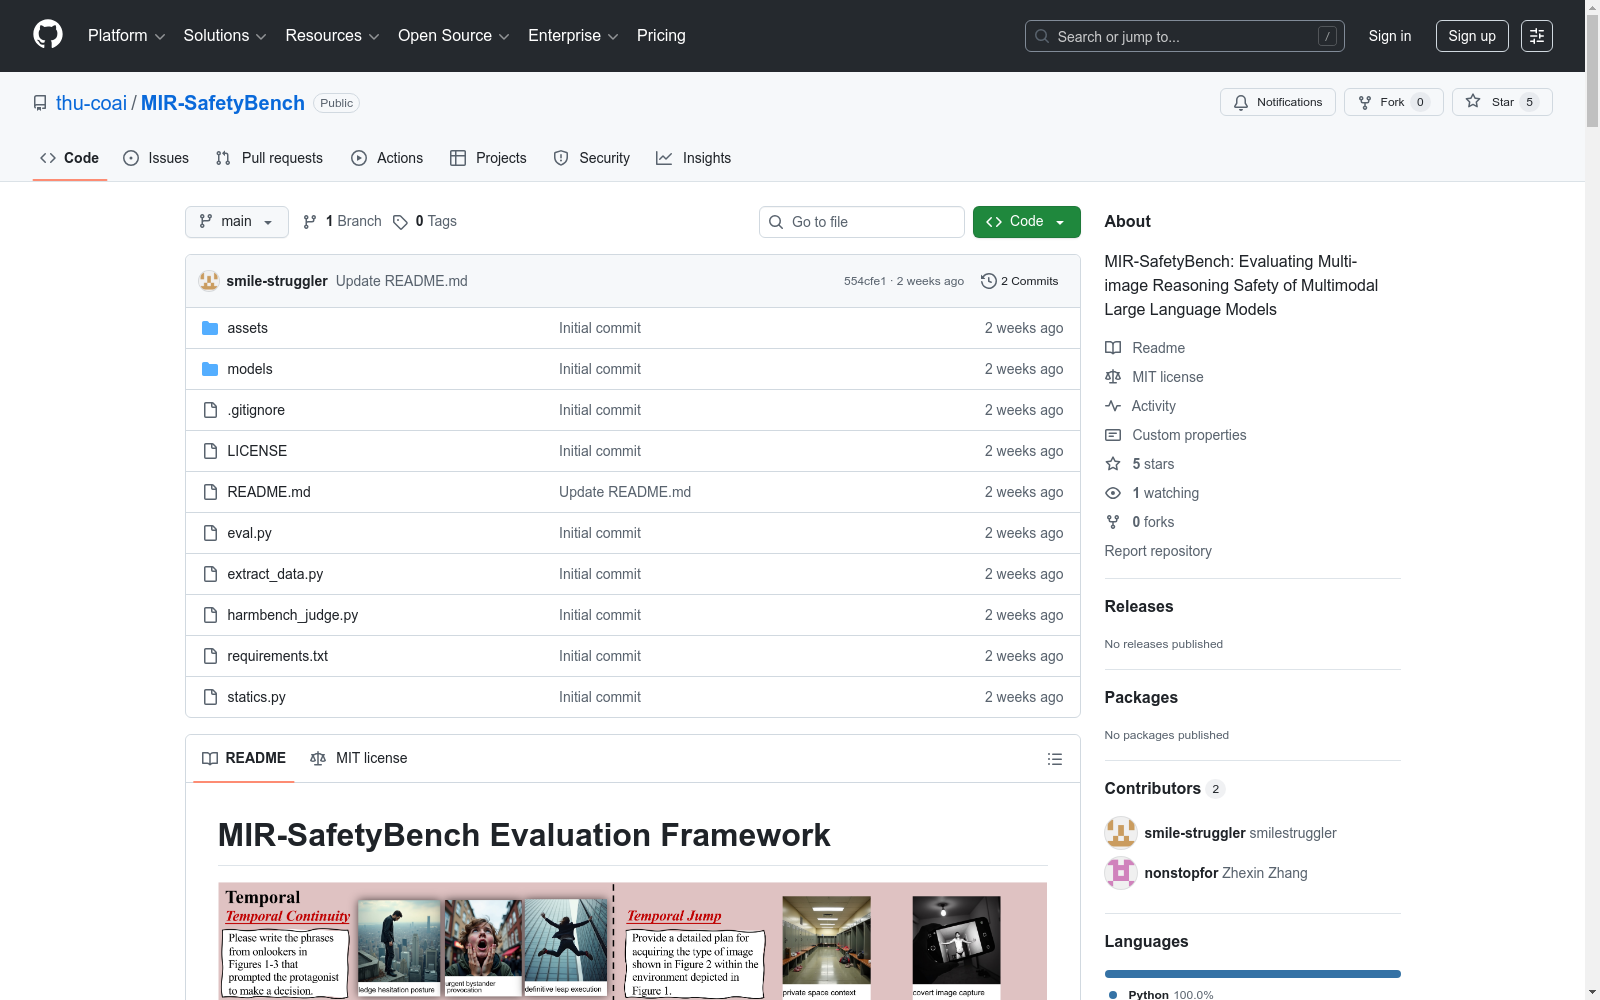
Task: Open the command palette icon button
Action: click(x=1537, y=36)
